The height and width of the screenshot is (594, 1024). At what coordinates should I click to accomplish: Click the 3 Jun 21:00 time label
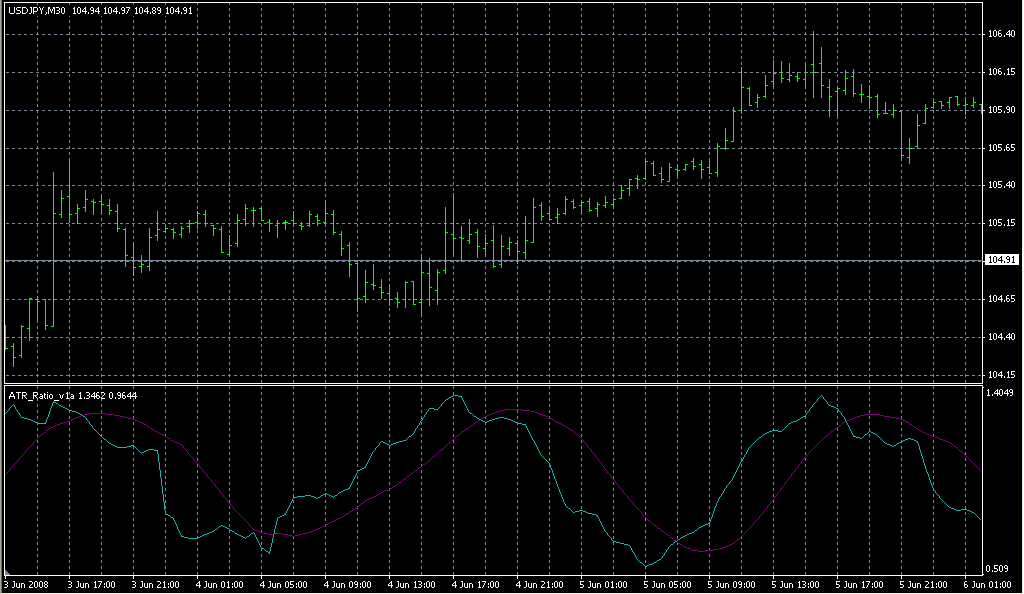click(156, 584)
